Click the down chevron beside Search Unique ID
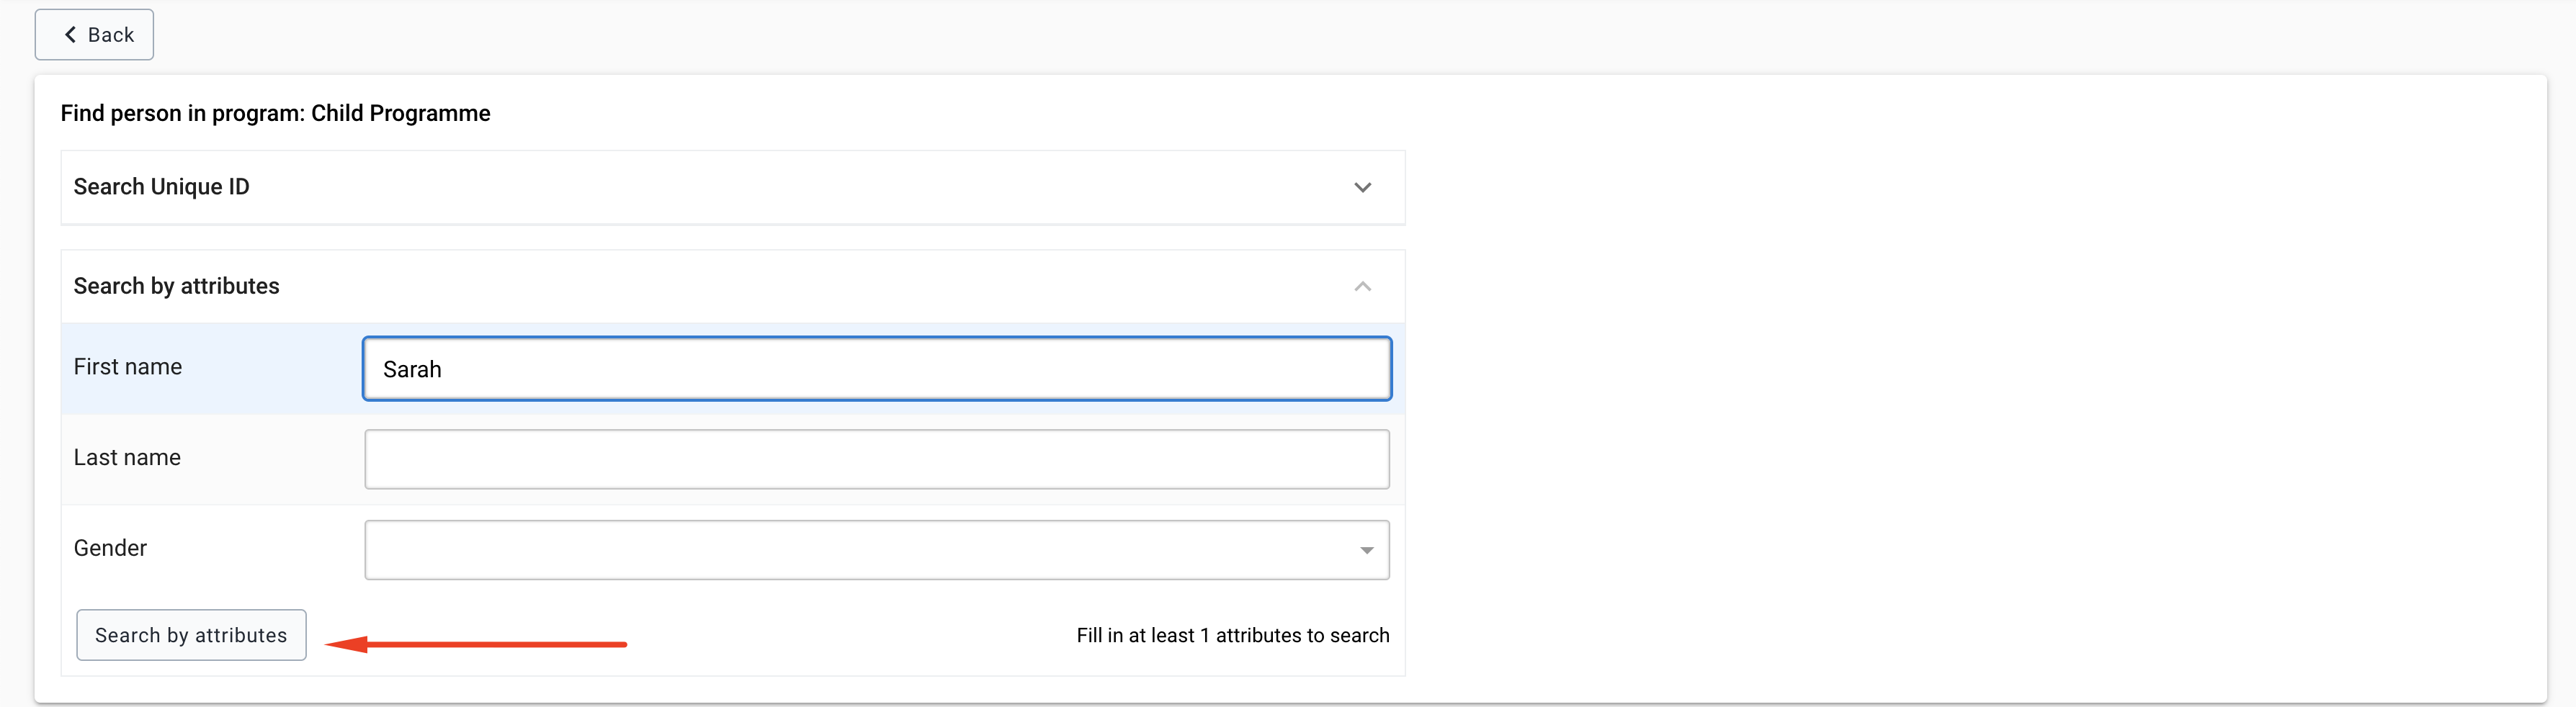The width and height of the screenshot is (2576, 707). pos(1362,188)
